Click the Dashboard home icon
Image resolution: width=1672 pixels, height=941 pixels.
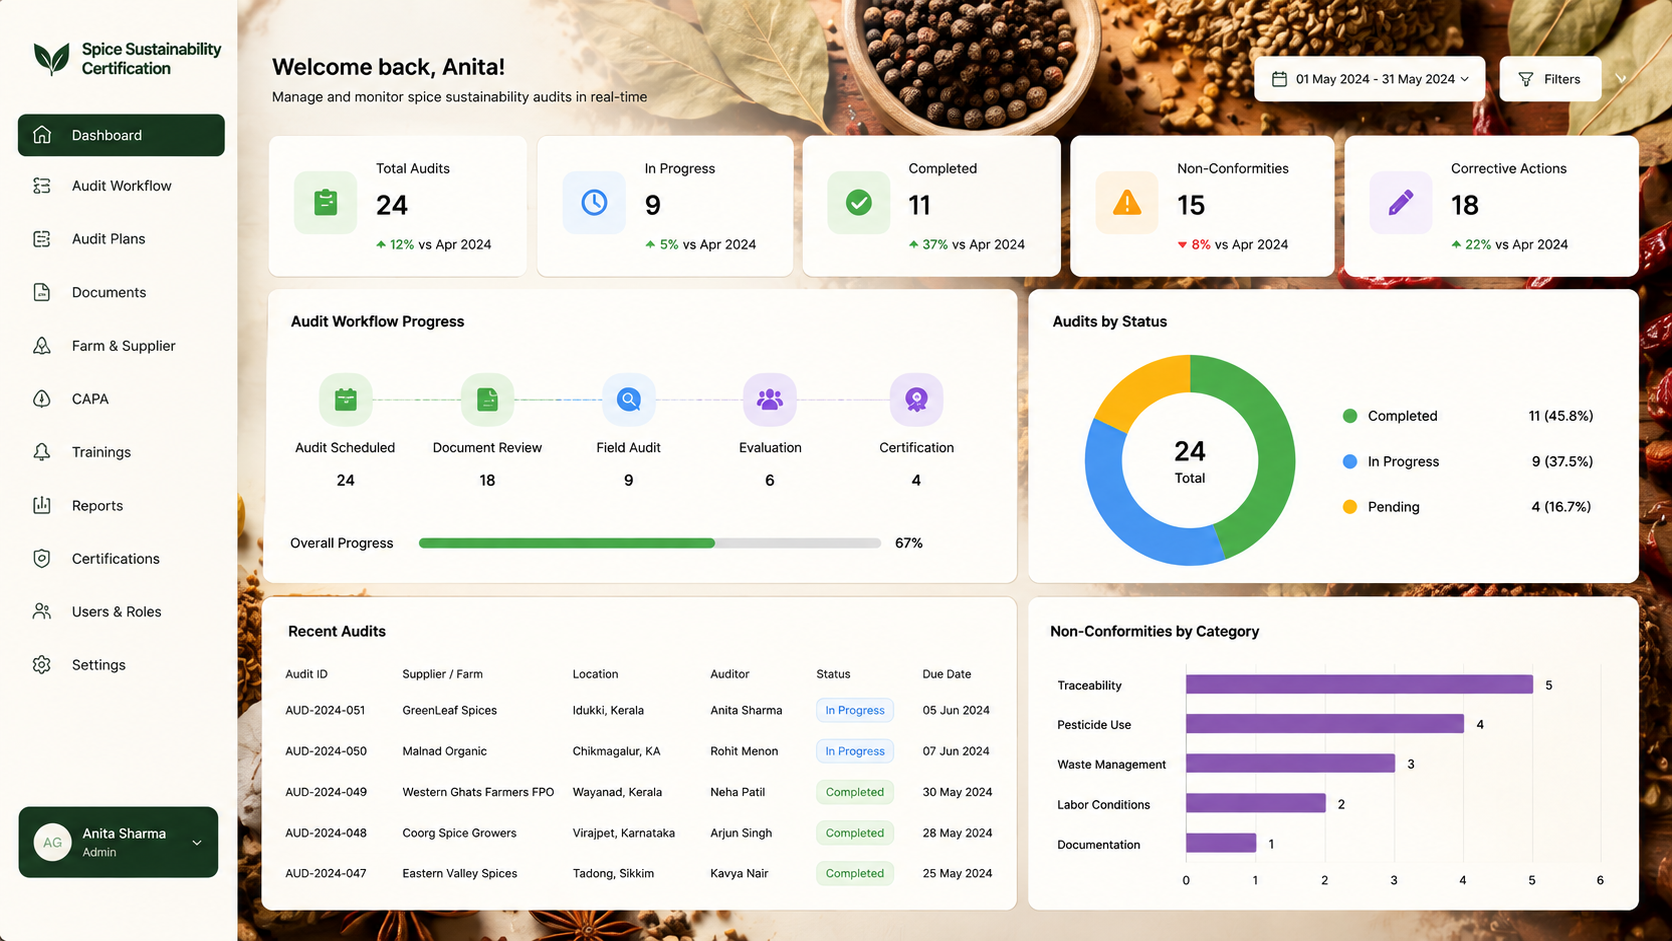click(x=42, y=135)
